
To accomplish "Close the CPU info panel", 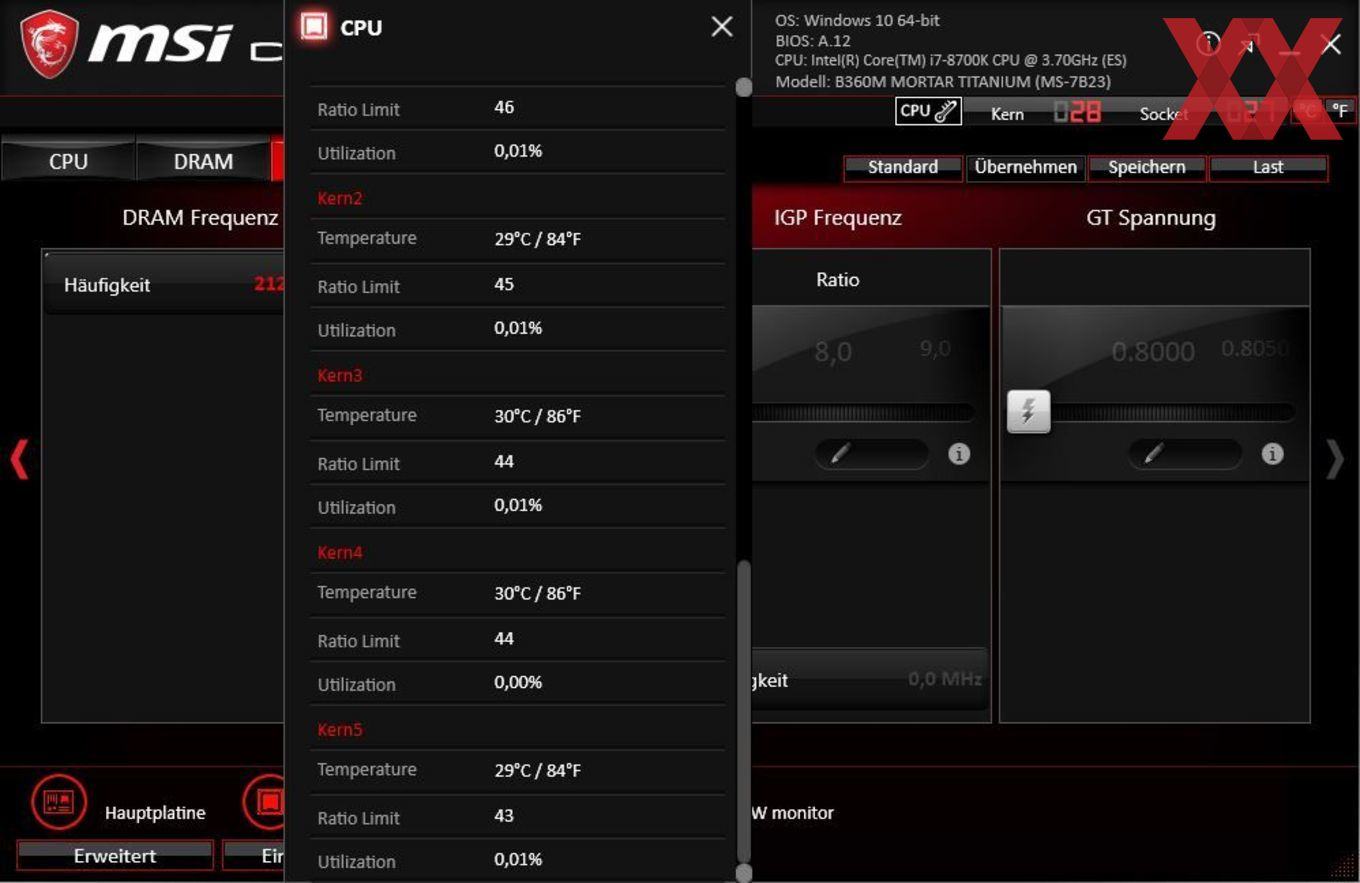I will pyautogui.click(x=722, y=27).
